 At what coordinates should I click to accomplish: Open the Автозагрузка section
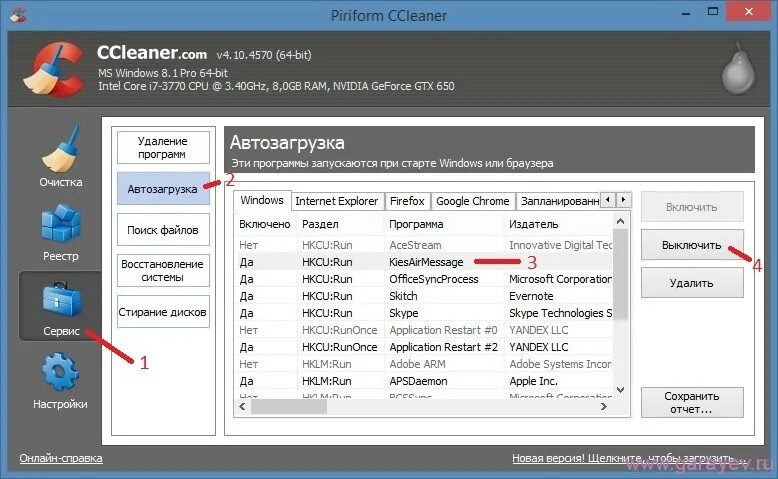(163, 189)
